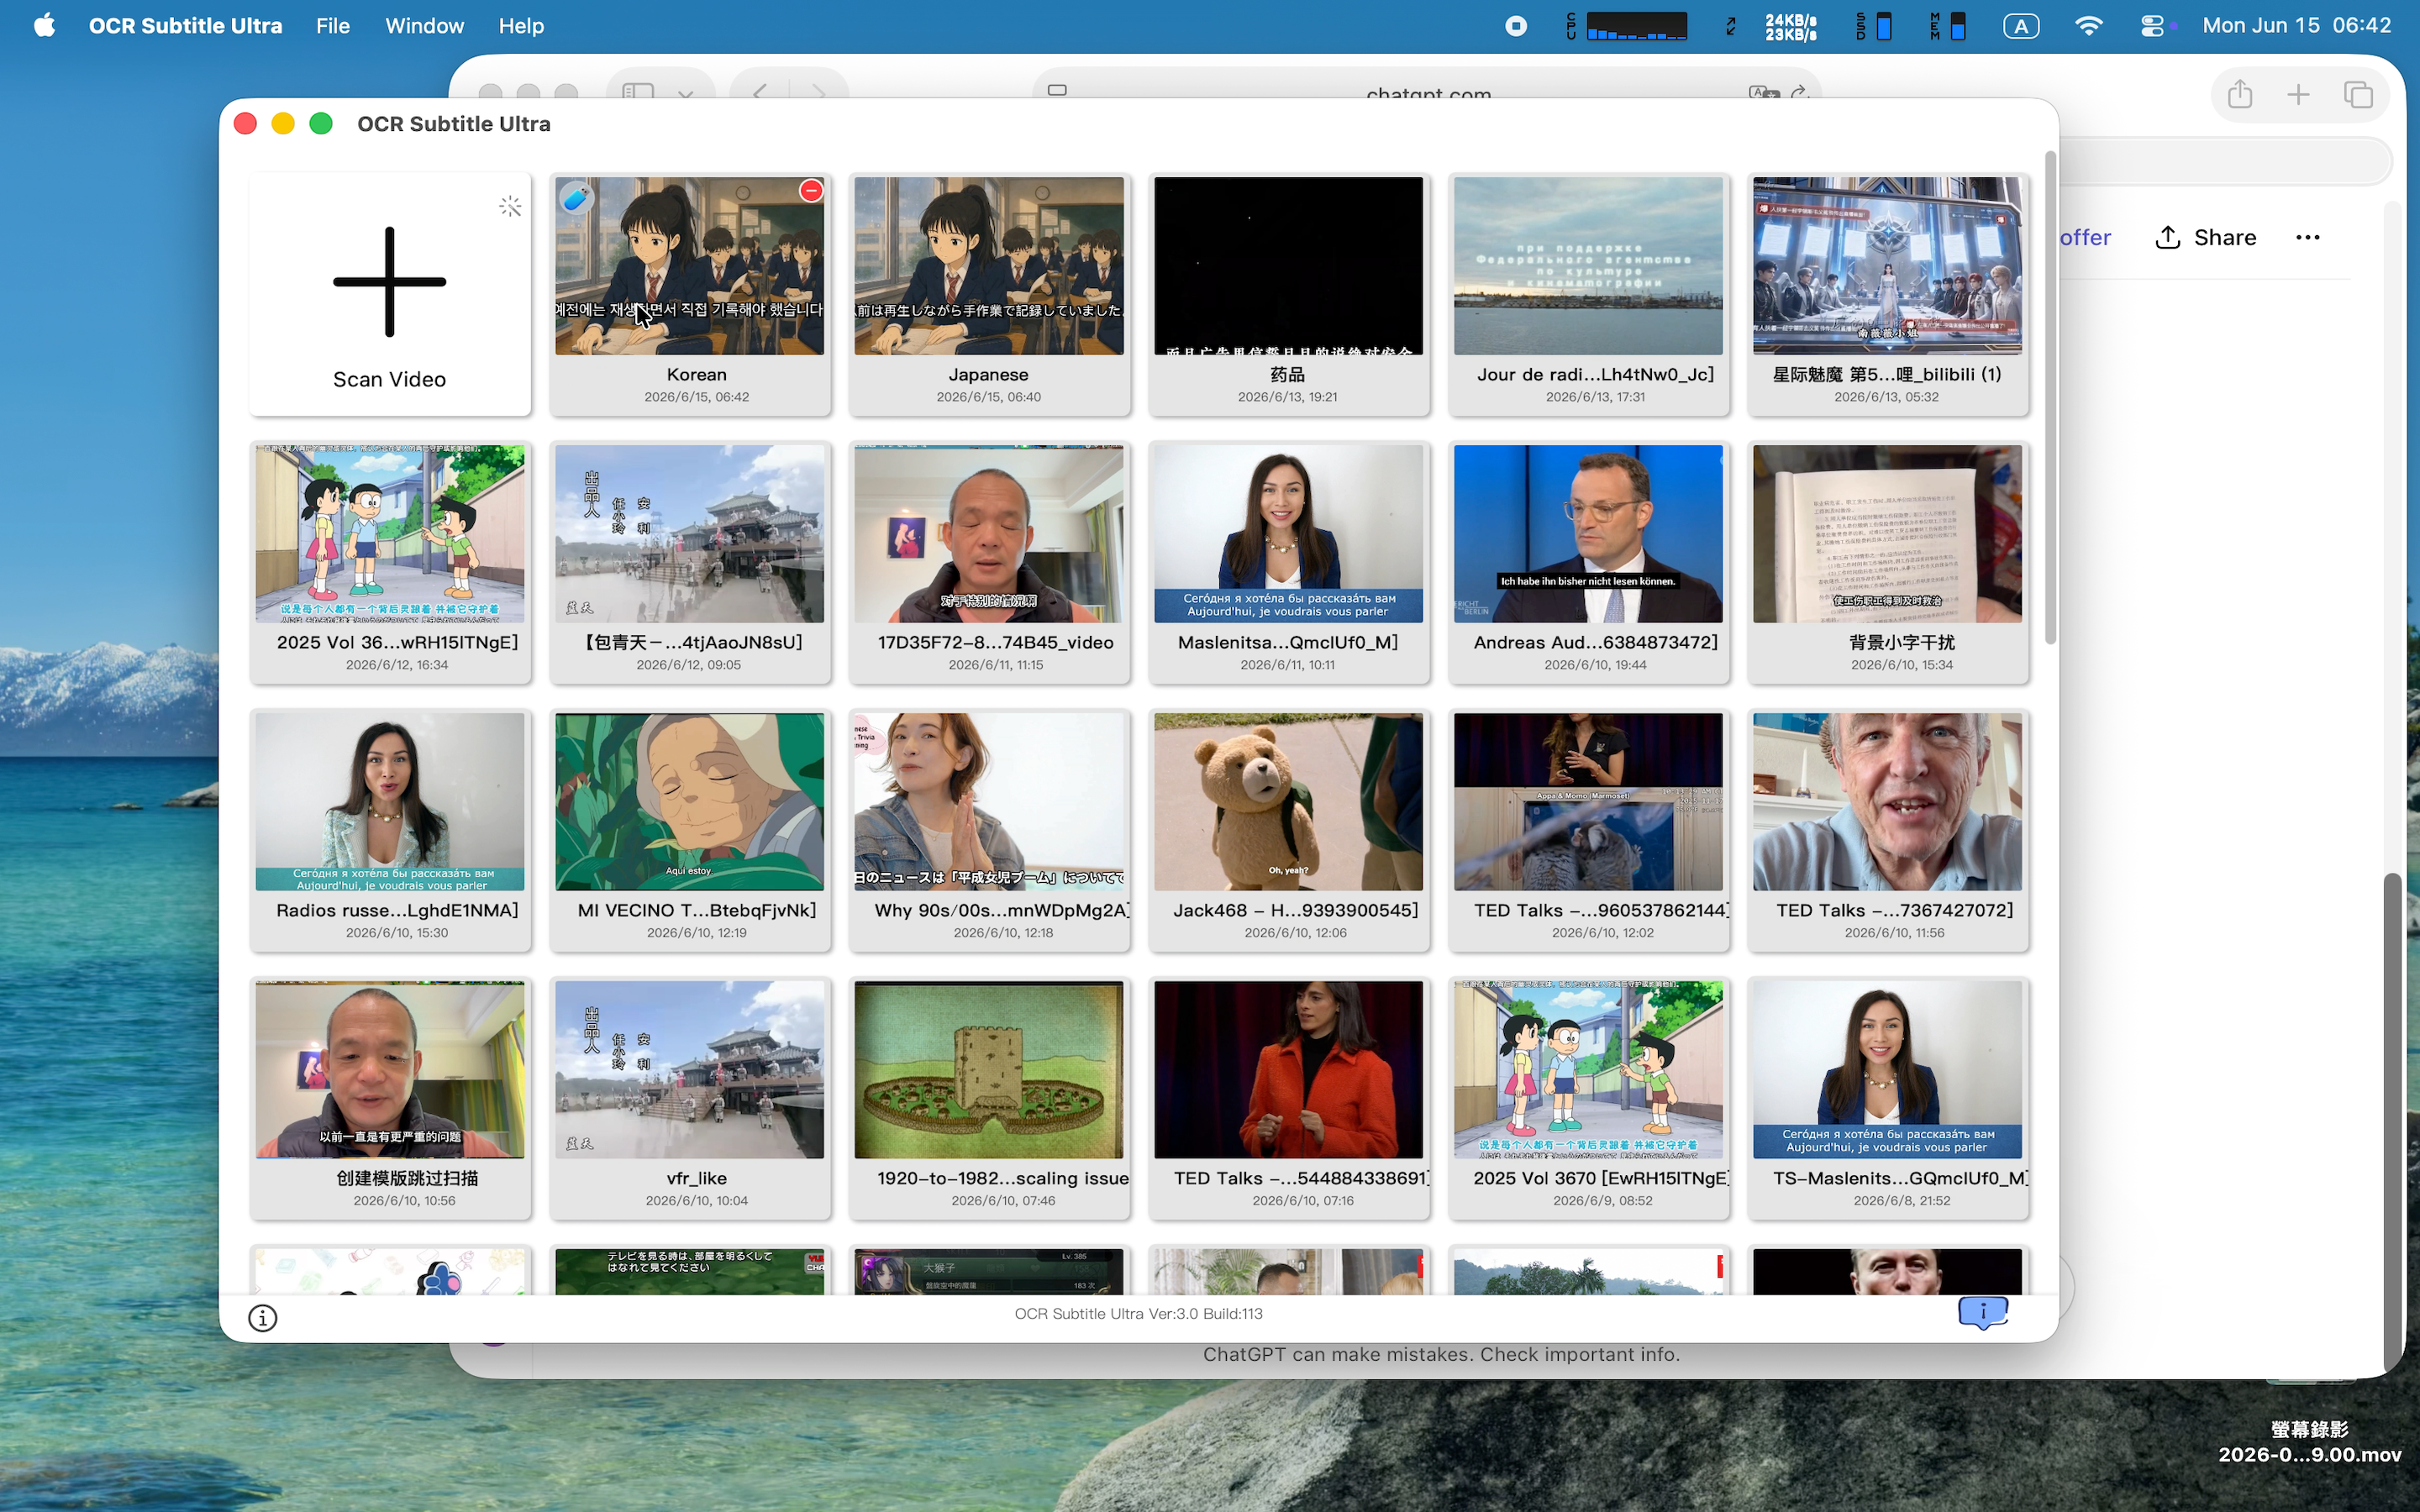
Task: Click the project list vertical scrollbar
Action: point(2050,398)
